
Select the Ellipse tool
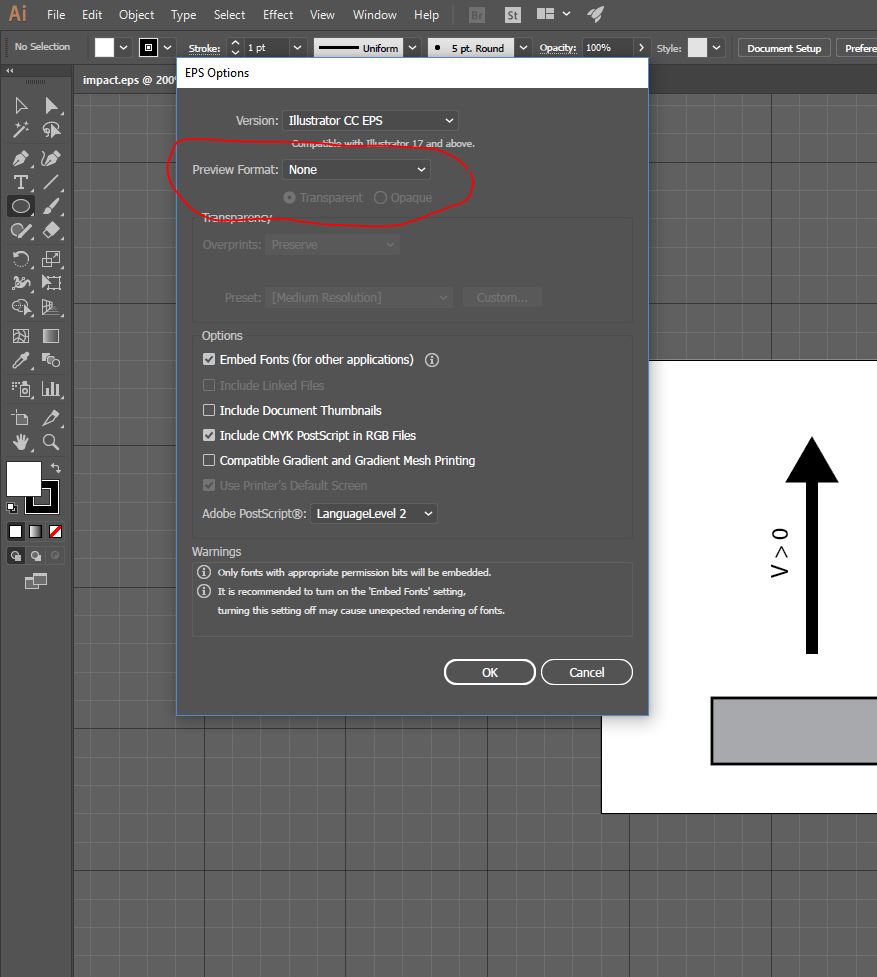(x=21, y=206)
